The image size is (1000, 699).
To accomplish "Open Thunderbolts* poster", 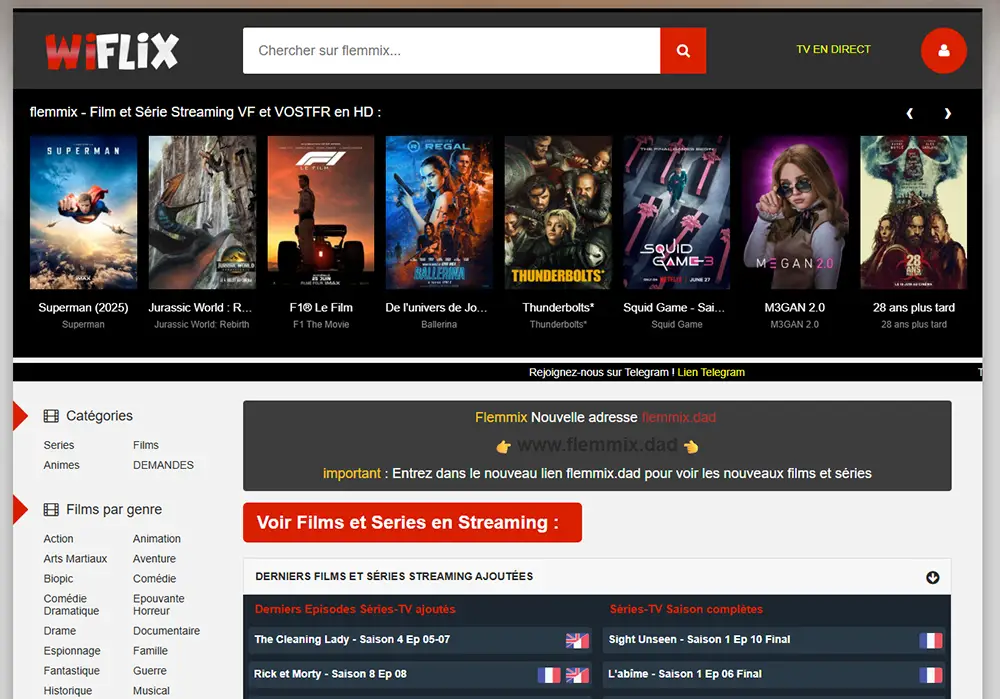I will click(x=558, y=212).
